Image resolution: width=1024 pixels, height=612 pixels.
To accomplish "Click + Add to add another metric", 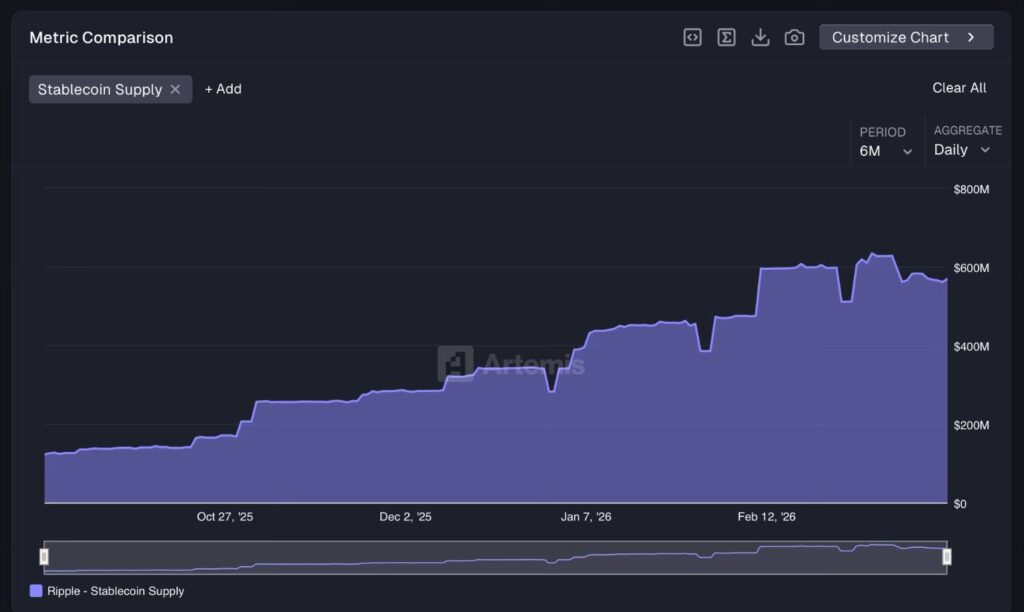I will [x=222, y=89].
